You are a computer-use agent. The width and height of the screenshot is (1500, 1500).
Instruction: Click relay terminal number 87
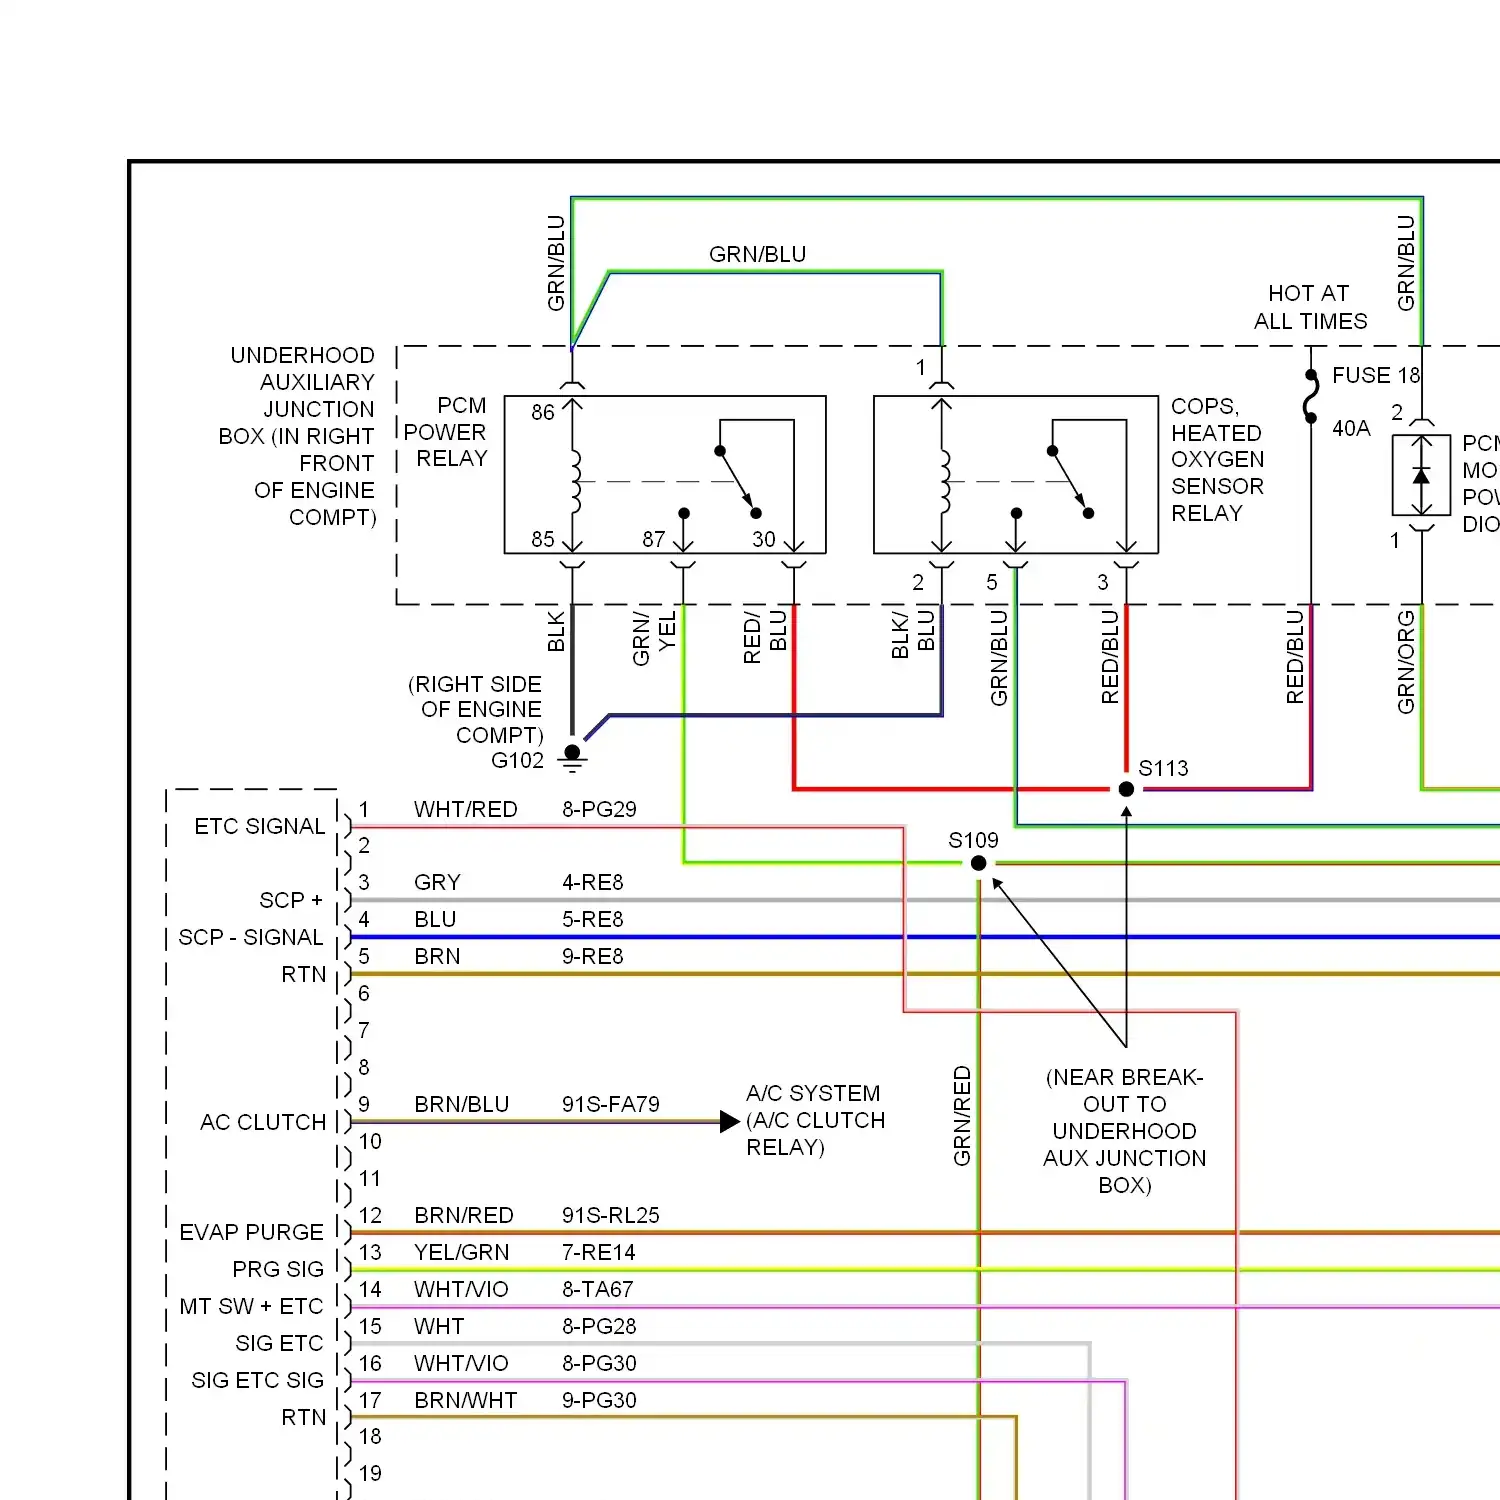click(x=654, y=539)
